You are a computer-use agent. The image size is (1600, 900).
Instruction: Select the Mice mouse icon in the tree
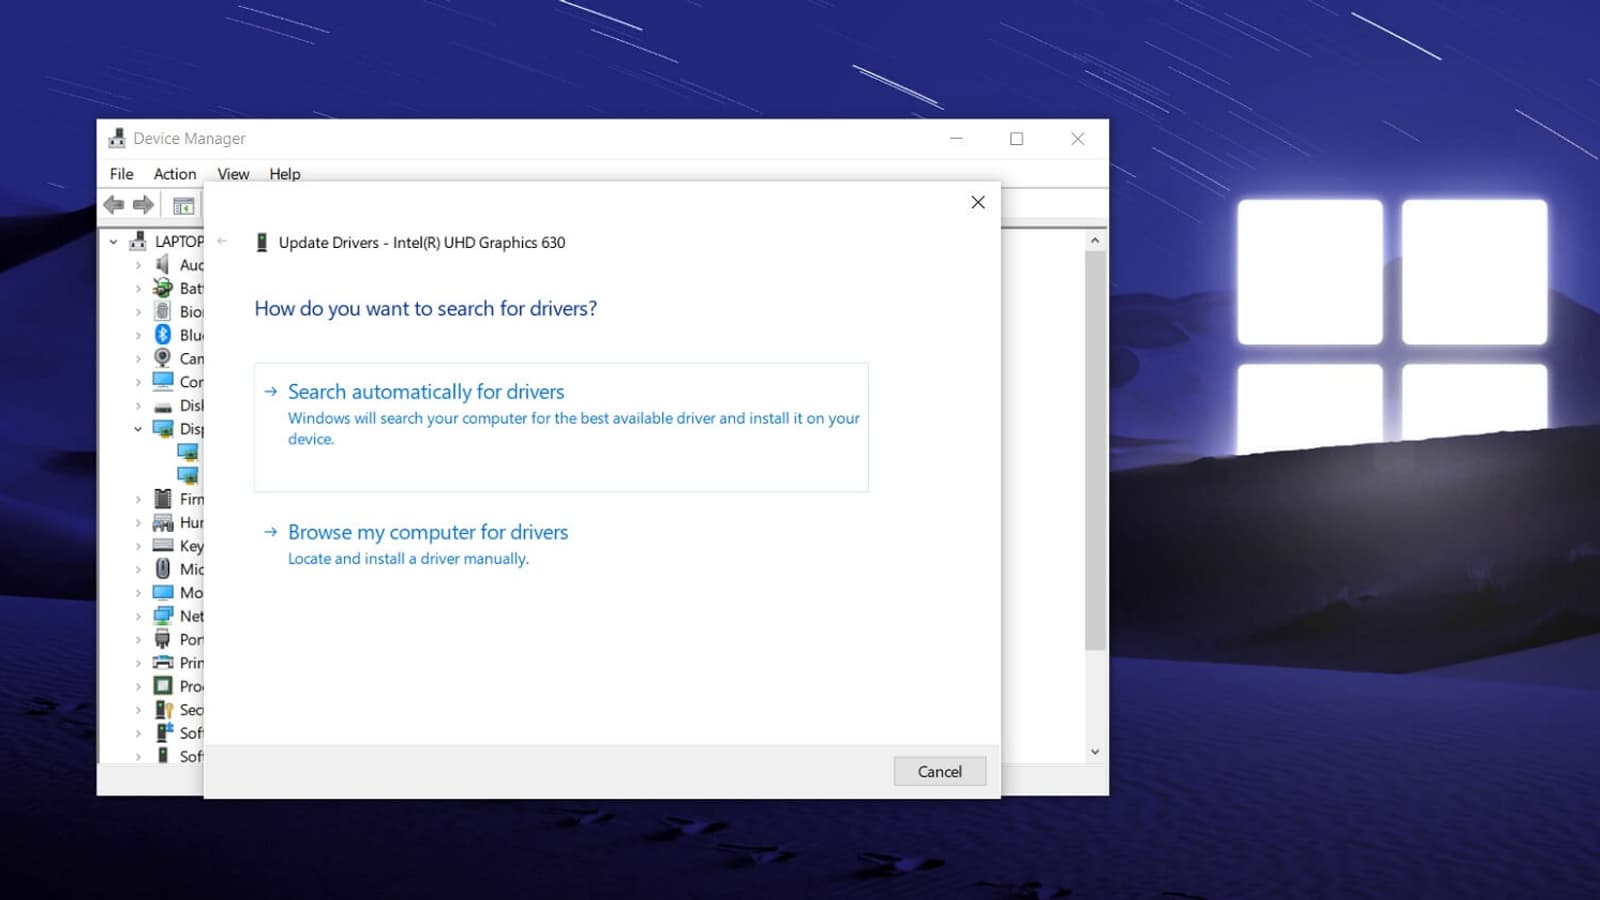click(162, 569)
